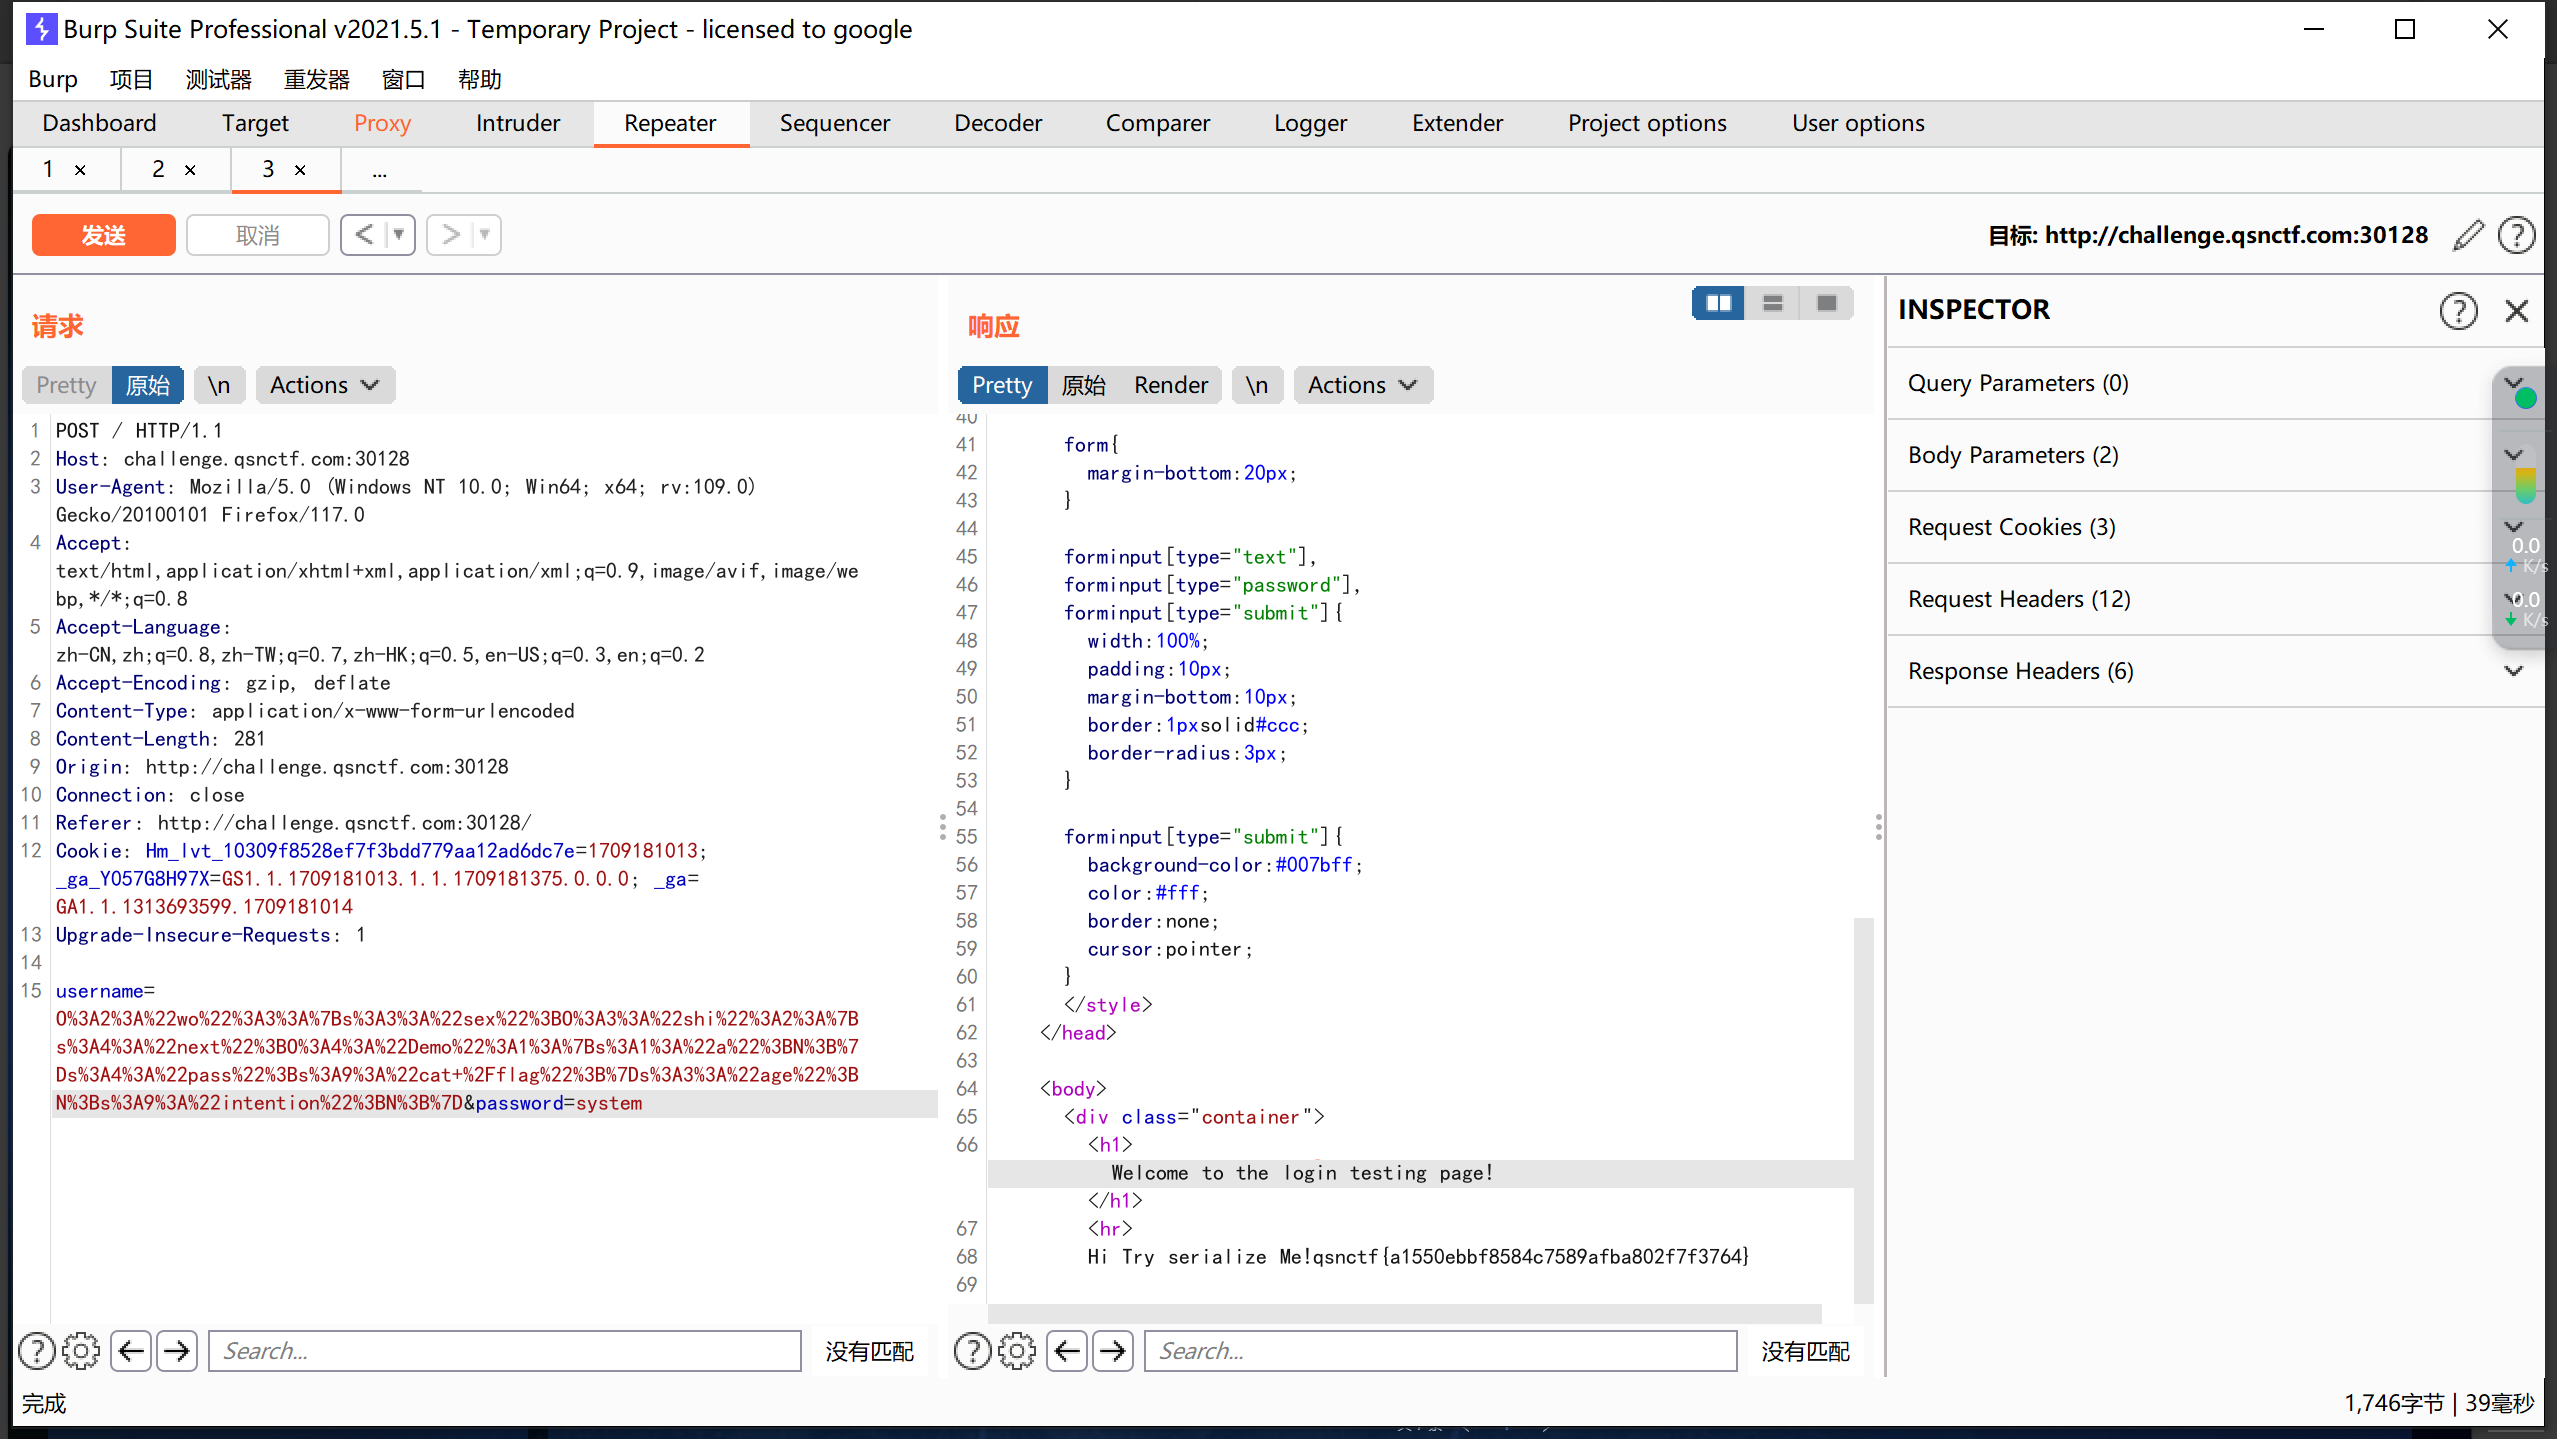Toggle response \n non-printable characters display

point(1257,385)
